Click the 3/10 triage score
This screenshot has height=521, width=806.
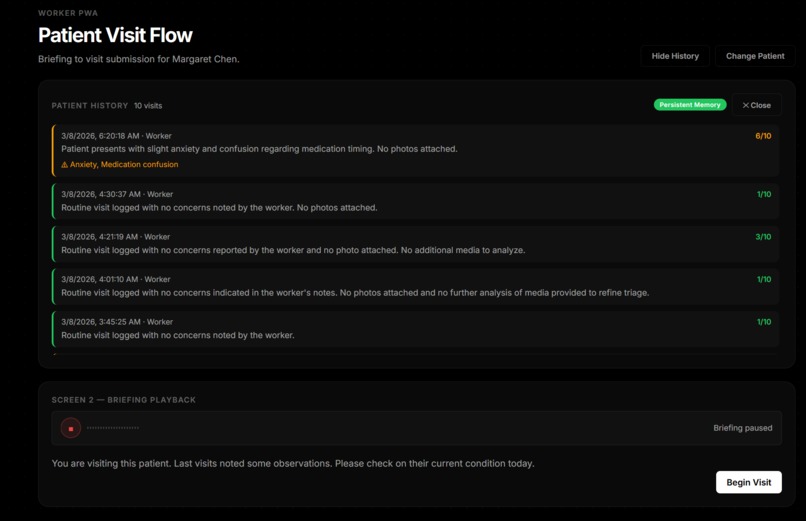click(x=763, y=237)
